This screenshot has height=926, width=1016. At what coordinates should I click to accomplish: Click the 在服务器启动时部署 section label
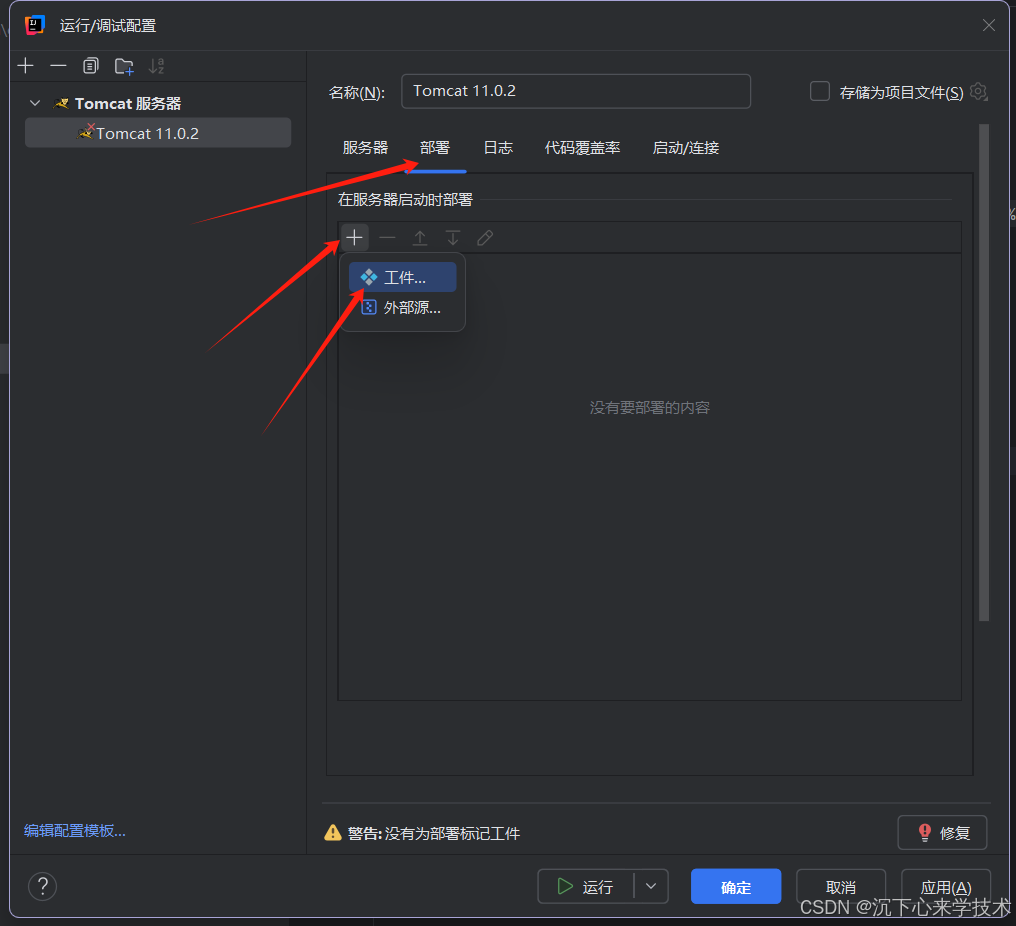click(x=405, y=200)
